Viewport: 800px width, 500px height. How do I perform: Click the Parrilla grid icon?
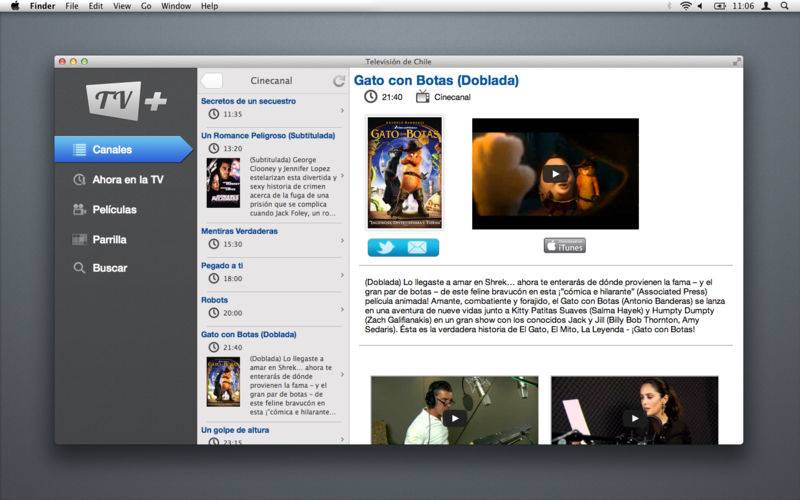click(x=79, y=239)
